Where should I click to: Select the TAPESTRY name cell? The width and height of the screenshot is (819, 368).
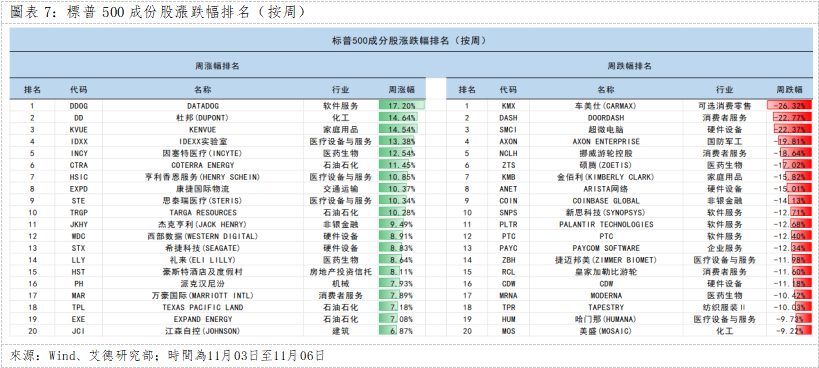tap(605, 307)
